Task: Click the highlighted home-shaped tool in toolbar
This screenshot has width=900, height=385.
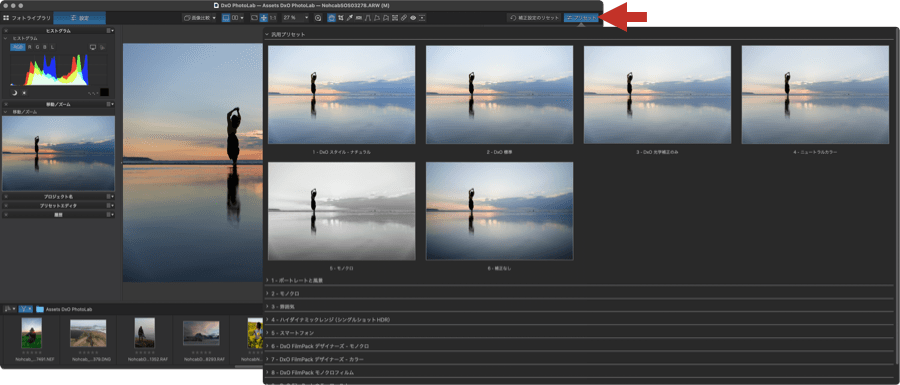Action: pos(331,18)
